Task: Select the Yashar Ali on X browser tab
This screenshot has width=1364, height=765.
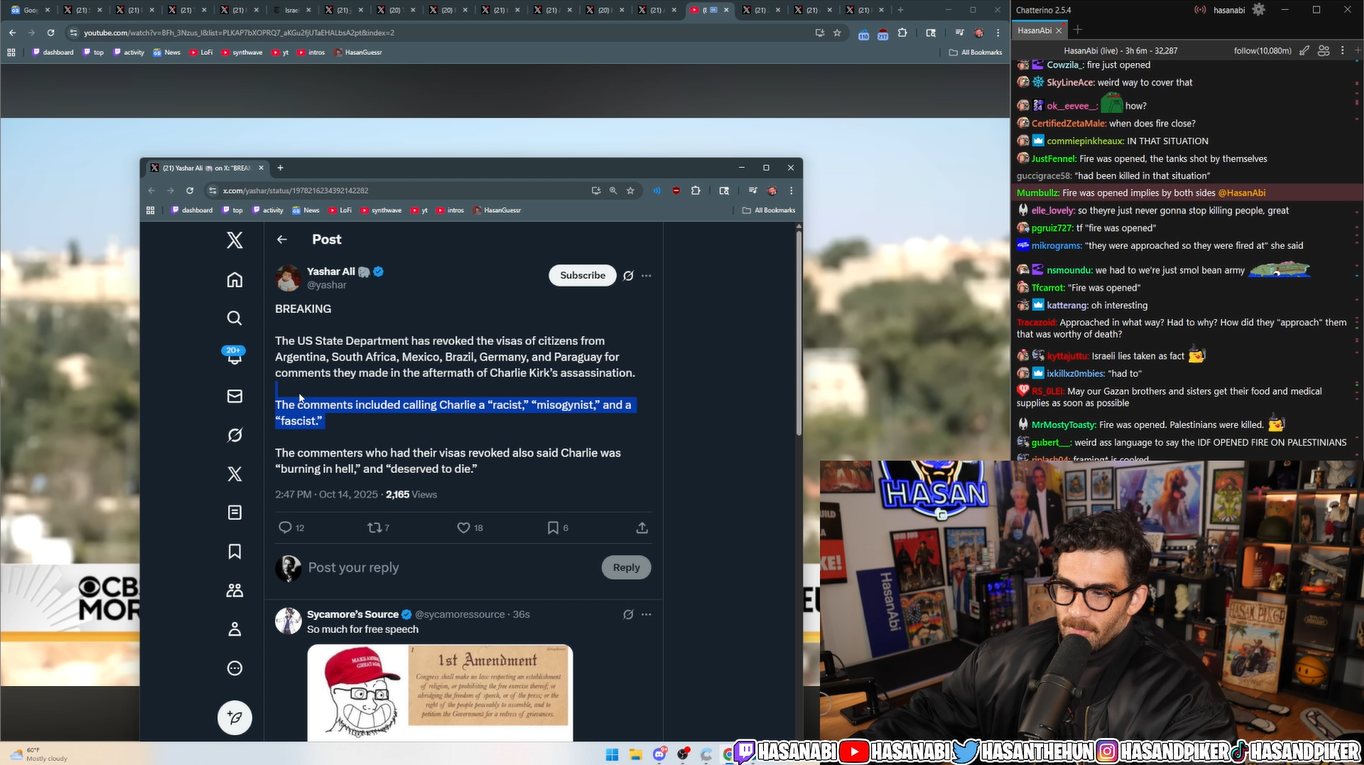Action: coord(207,168)
